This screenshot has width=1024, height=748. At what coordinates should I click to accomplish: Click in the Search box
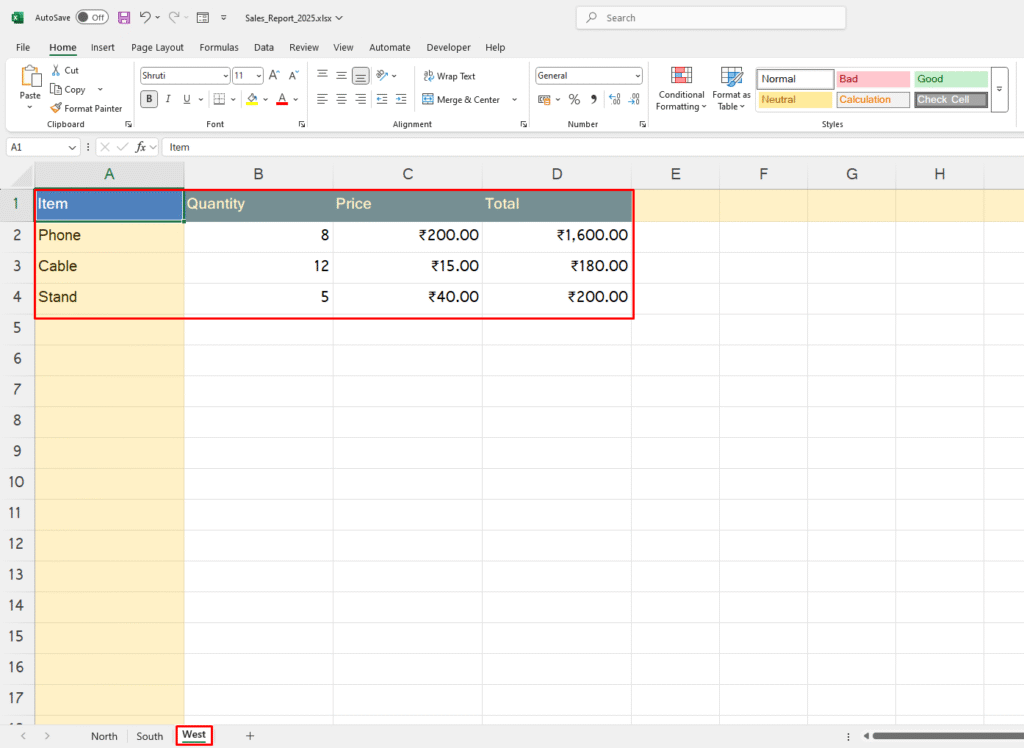tap(711, 18)
